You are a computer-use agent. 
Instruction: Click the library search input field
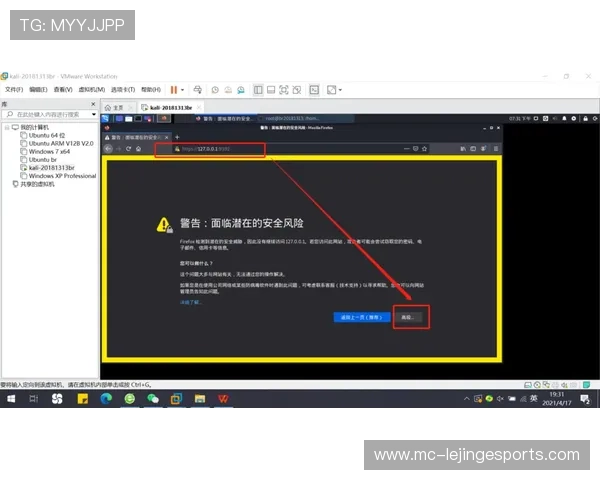pyautogui.click(x=47, y=114)
